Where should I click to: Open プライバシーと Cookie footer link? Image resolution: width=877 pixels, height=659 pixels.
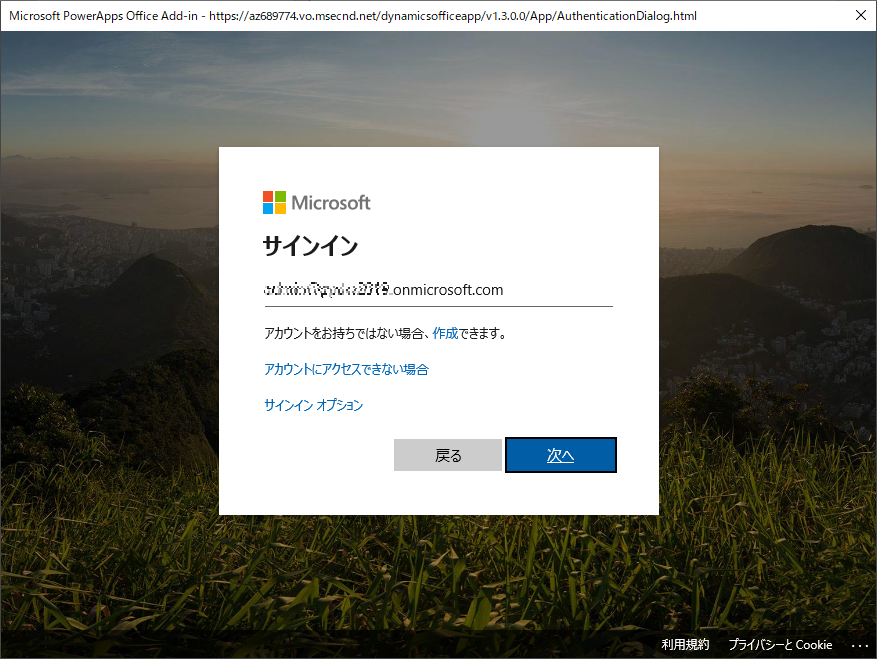point(780,644)
